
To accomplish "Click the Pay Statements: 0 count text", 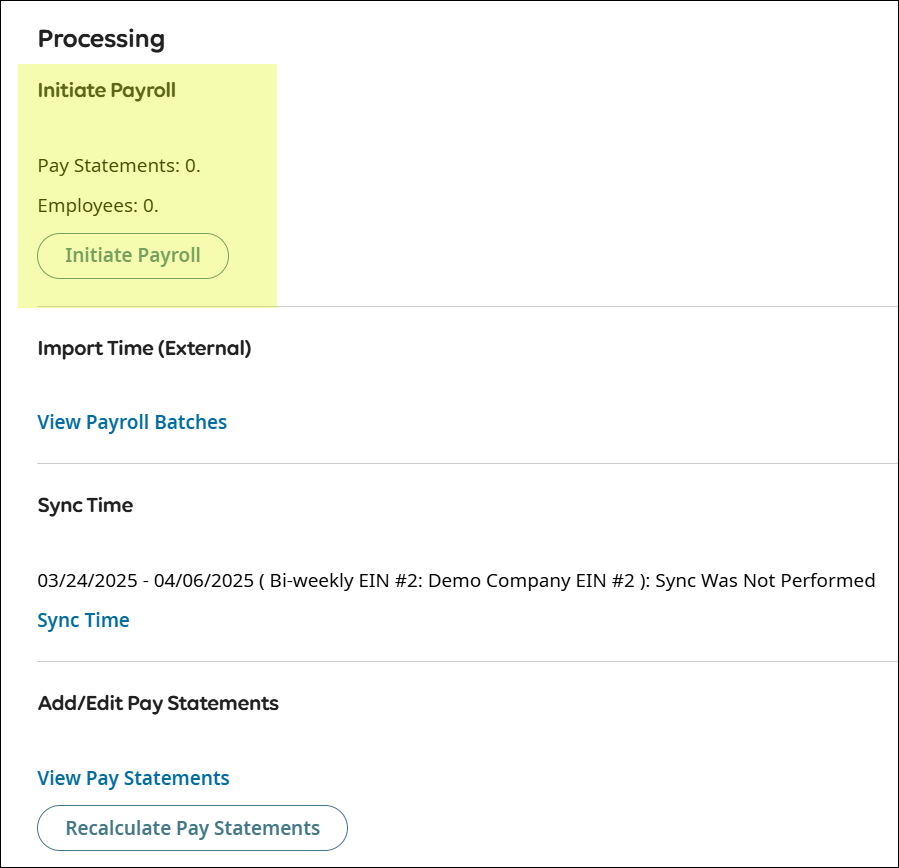I will pos(119,165).
